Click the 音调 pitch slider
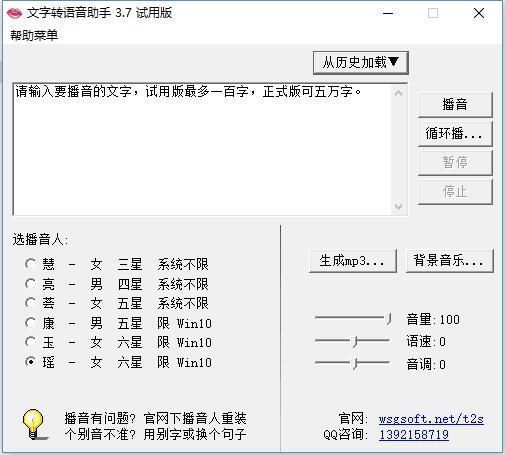 click(353, 363)
